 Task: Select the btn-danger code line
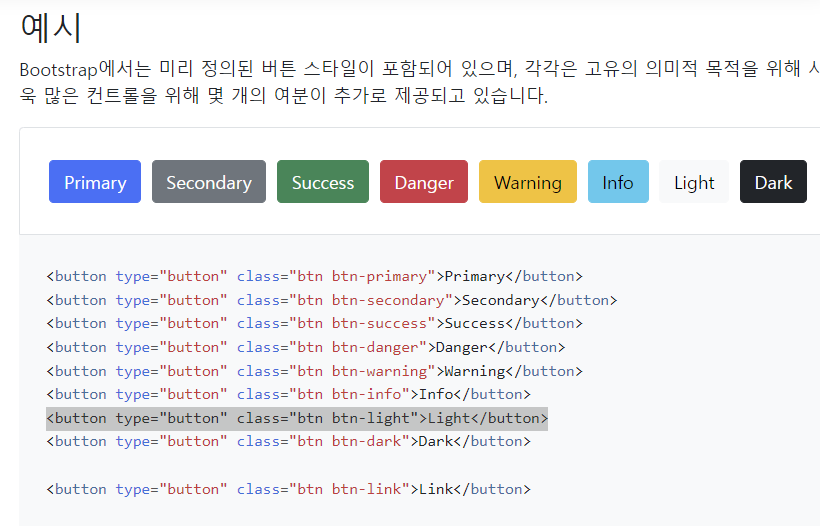pyautogui.click(x=305, y=347)
